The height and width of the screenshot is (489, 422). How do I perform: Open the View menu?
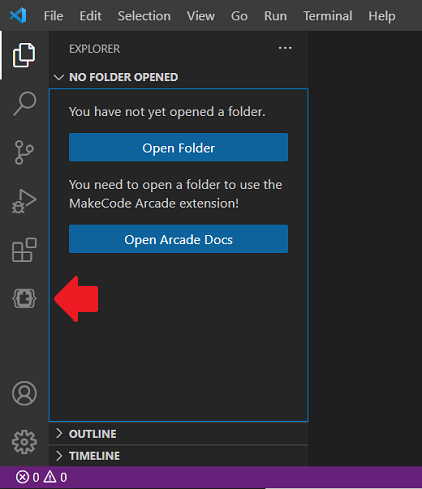[201, 16]
